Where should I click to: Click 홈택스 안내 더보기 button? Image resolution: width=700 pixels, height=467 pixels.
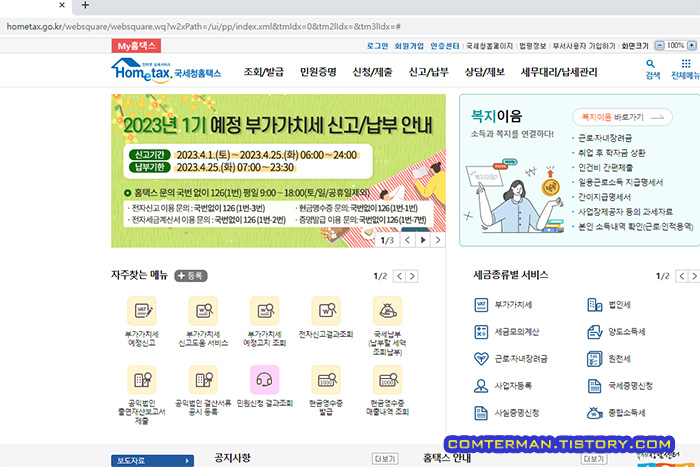click(x=594, y=459)
